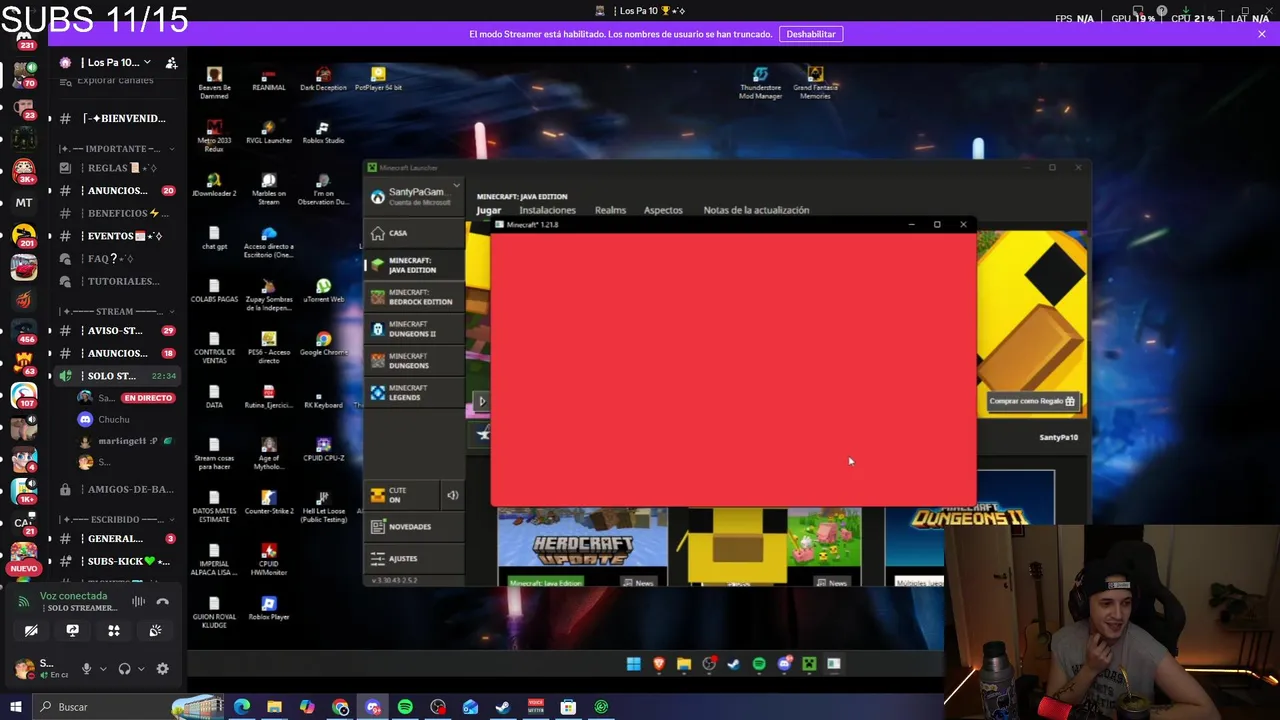This screenshot has height=720, width=1280.
Task: Select the uTorrent Web desktop shortcut
Action: 323,291
